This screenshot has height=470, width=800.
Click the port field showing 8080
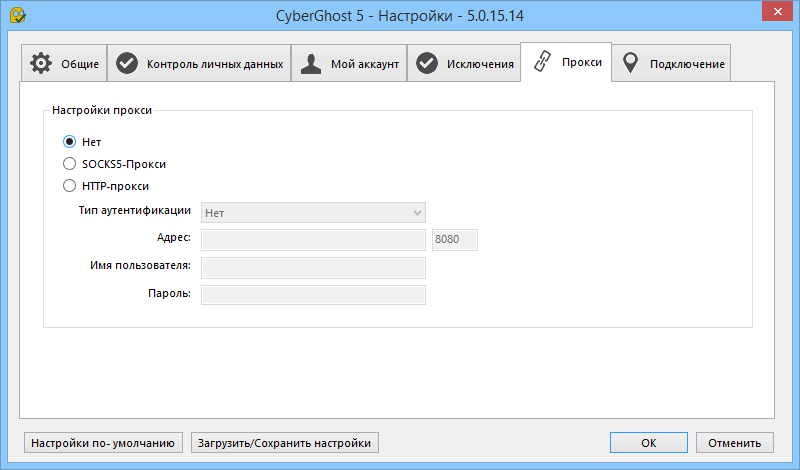click(x=454, y=240)
